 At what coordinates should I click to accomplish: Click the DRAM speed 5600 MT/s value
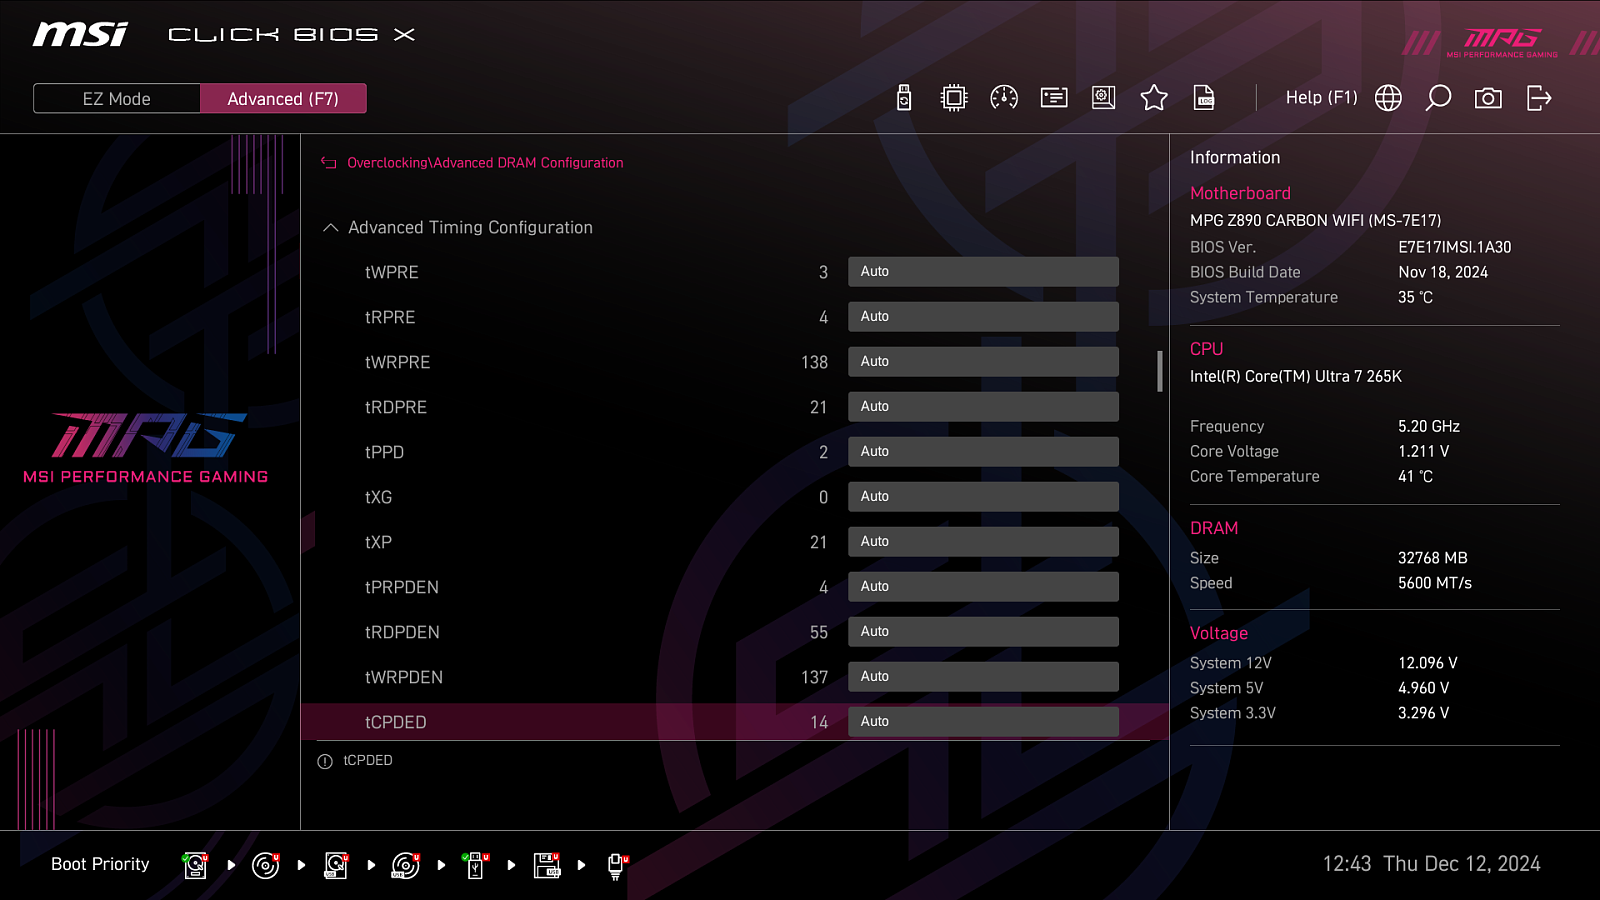[x=1435, y=583]
